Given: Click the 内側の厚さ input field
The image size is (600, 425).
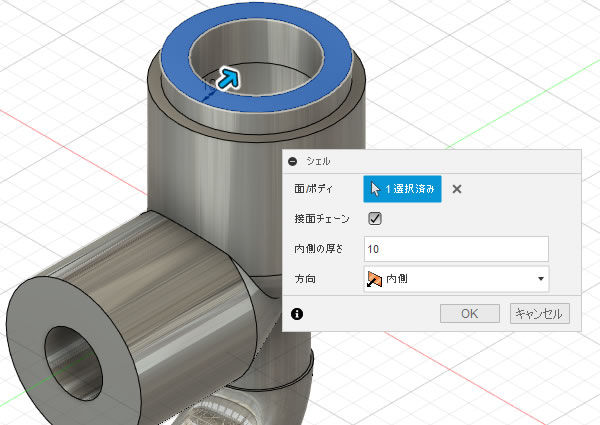Looking at the screenshot, I should click(x=456, y=249).
